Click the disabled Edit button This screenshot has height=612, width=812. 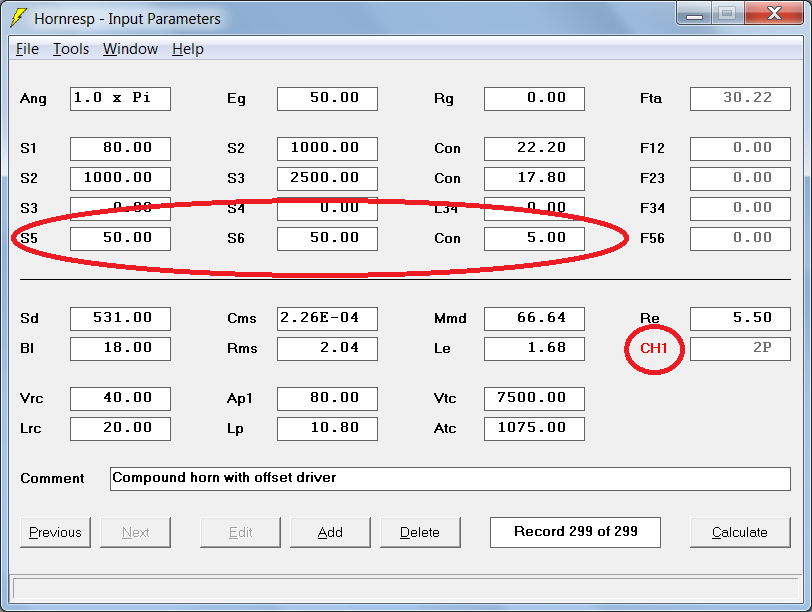point(240,532)
